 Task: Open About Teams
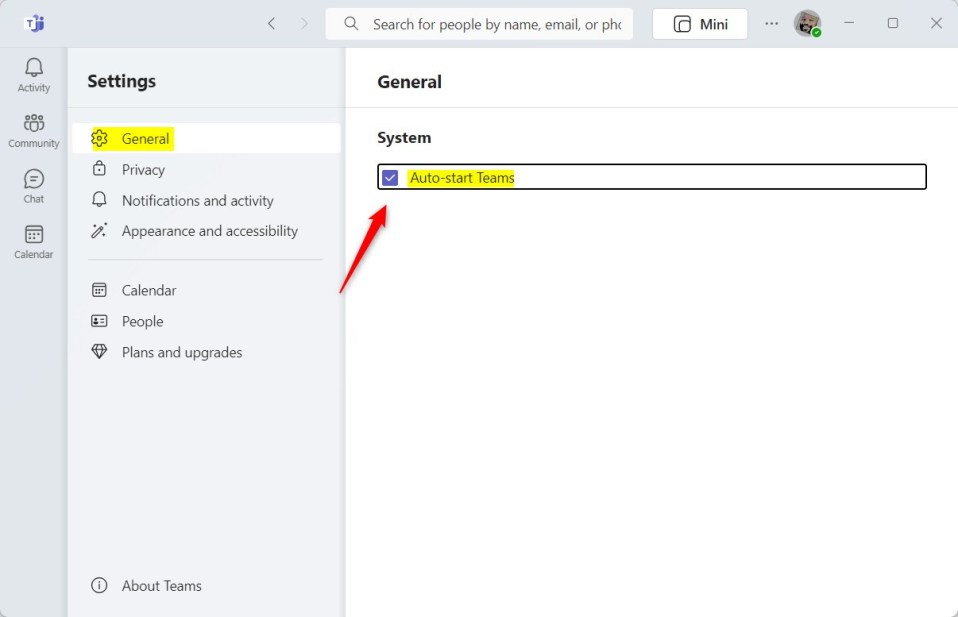click(x=206, y=586)
